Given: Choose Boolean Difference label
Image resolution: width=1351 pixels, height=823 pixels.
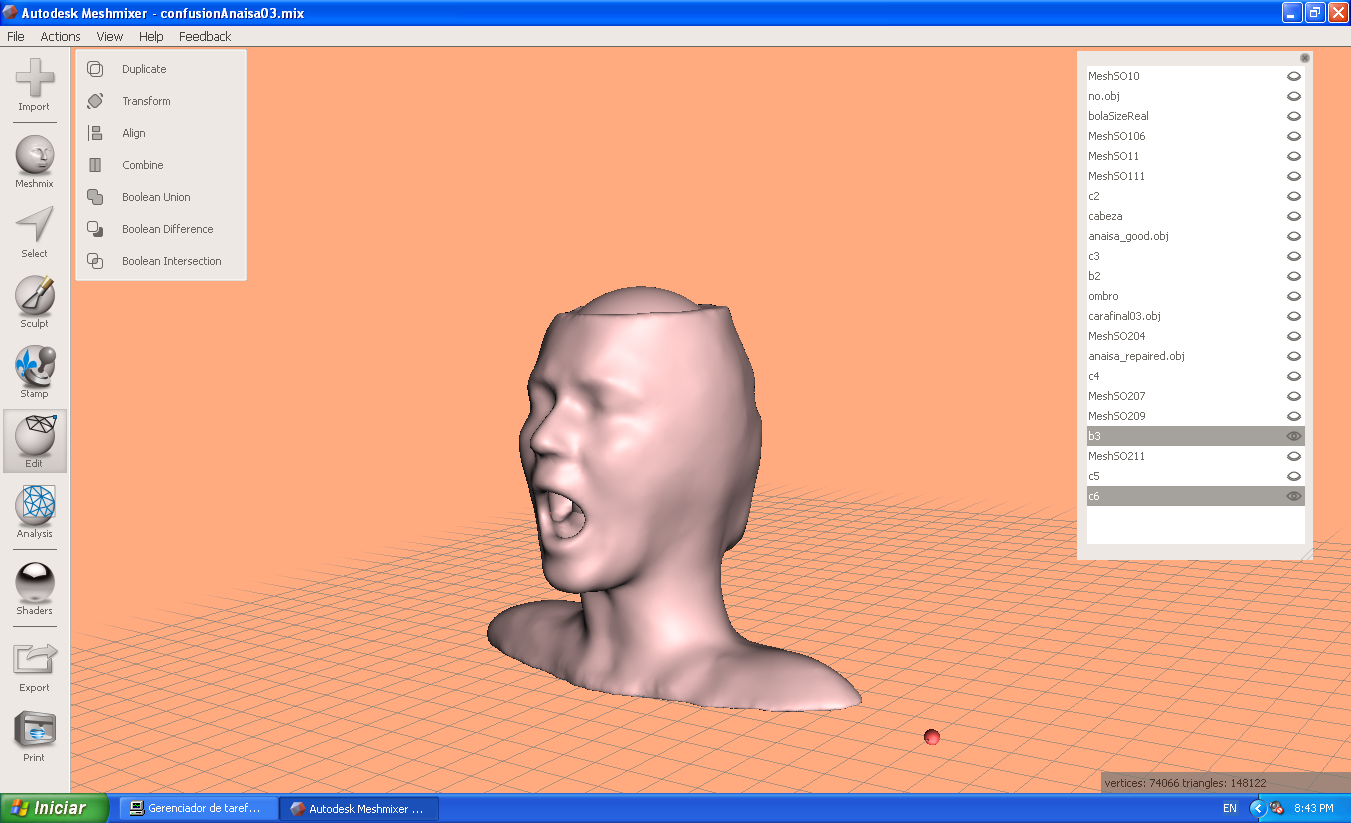Looking at the screenshot, I should pyautogui.click(x=168, y=229).
